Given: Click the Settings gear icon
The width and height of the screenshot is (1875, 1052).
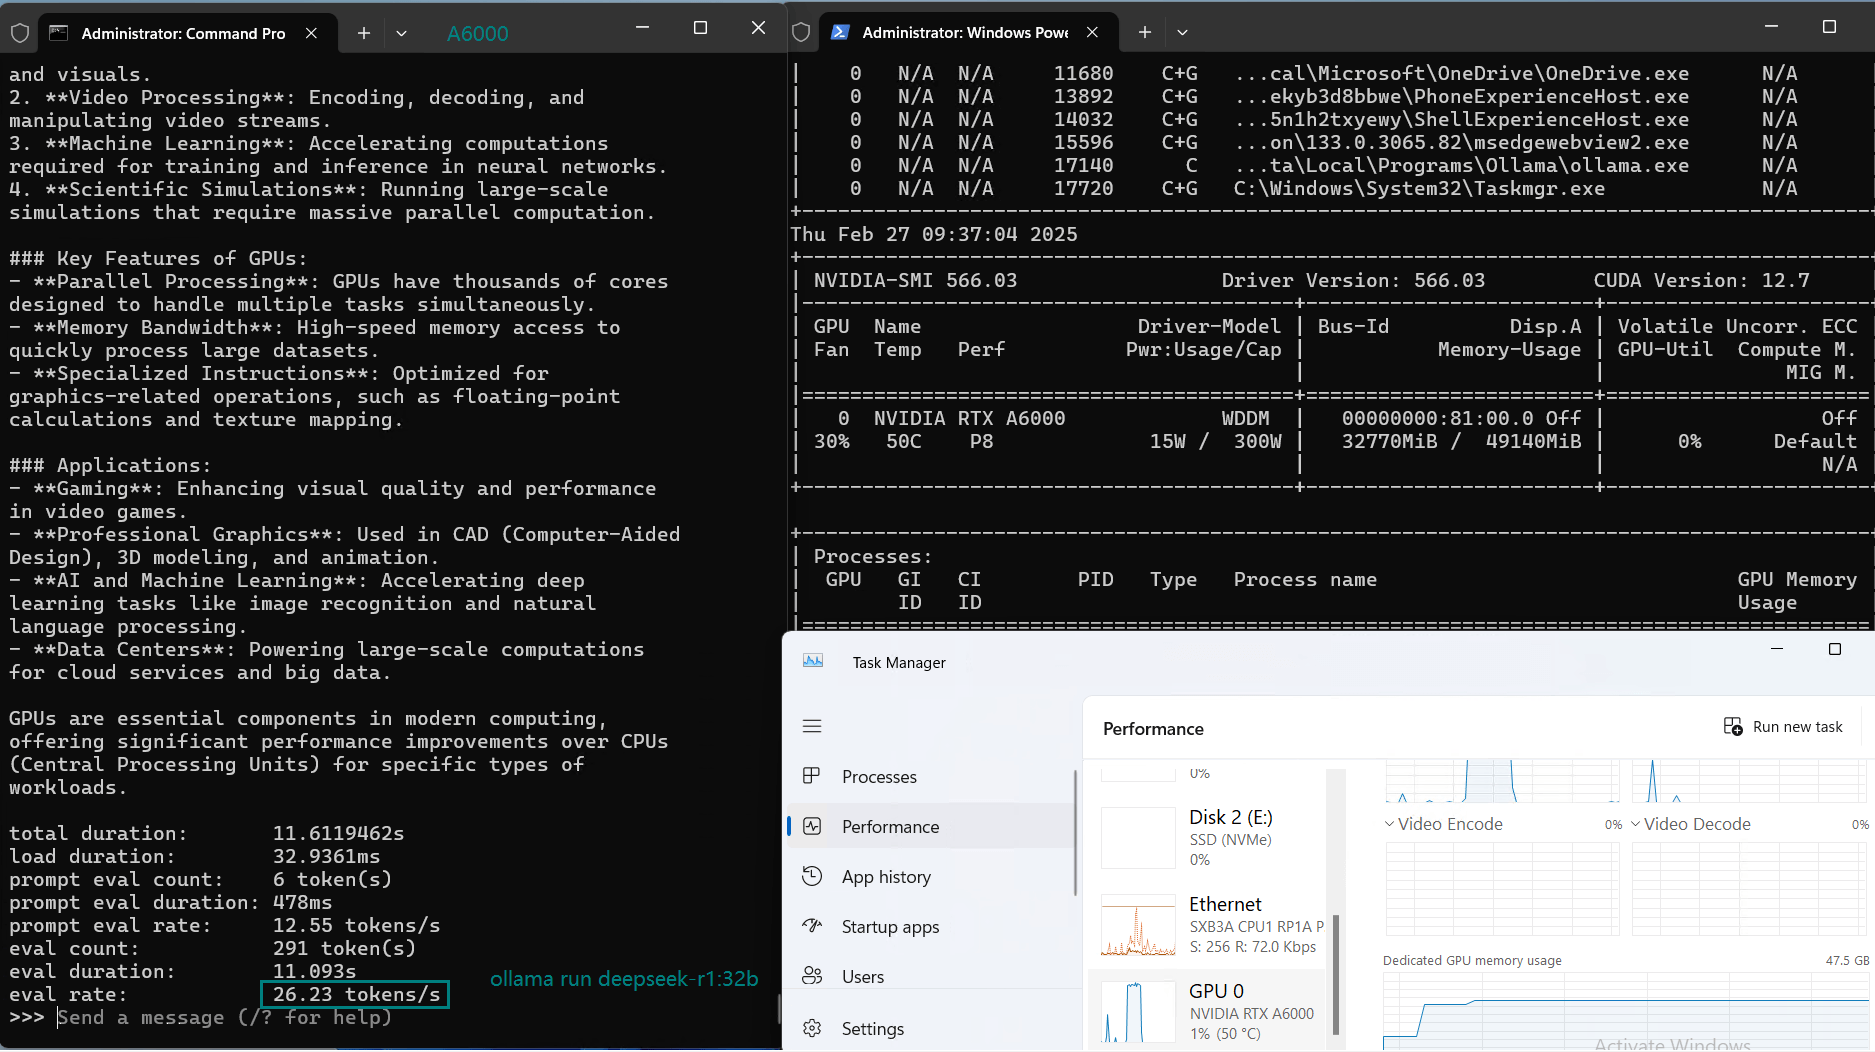Looking at the screenshot, I should tap(812, 1028).
